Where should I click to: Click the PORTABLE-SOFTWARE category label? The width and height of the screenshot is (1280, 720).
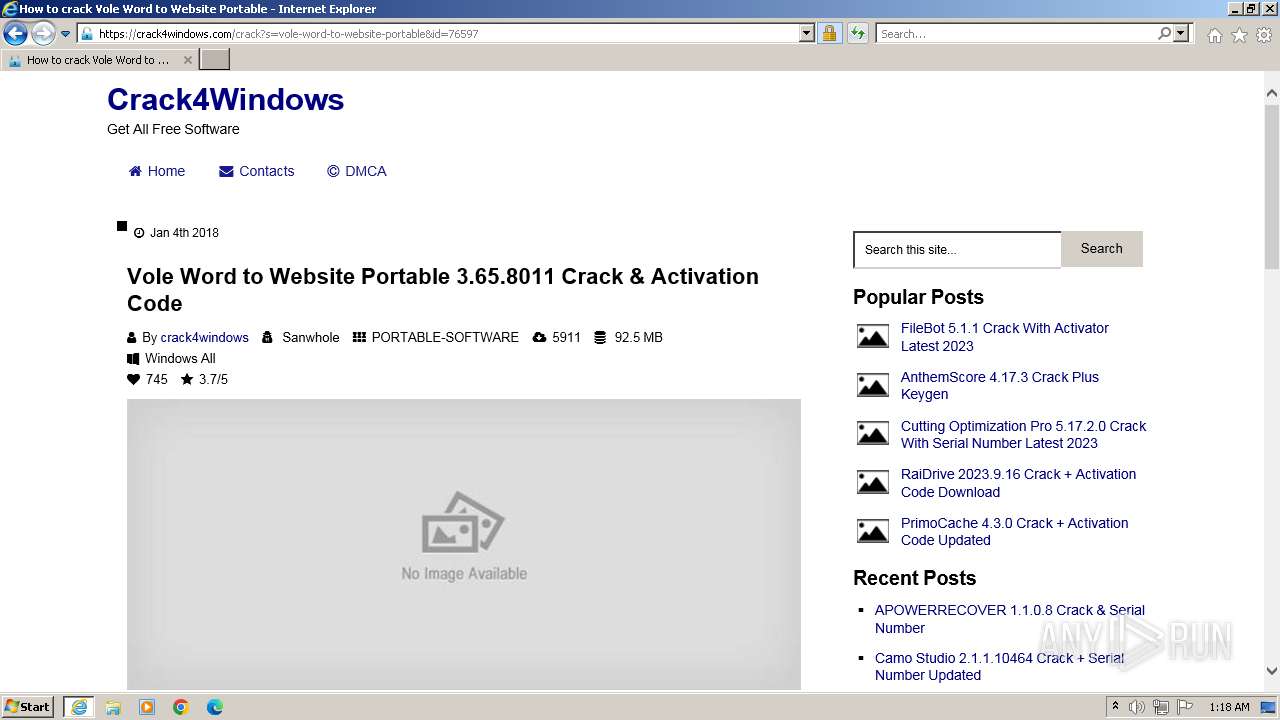click(445, 338)
